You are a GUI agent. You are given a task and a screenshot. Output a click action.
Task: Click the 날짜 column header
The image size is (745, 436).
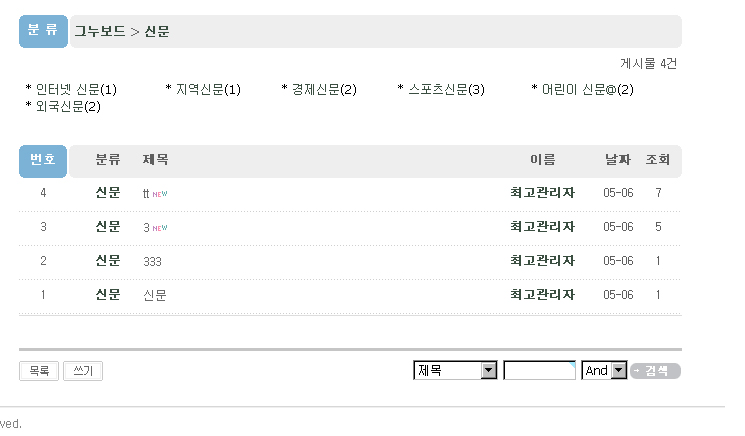pyautogui.click(x=618, y=160)
